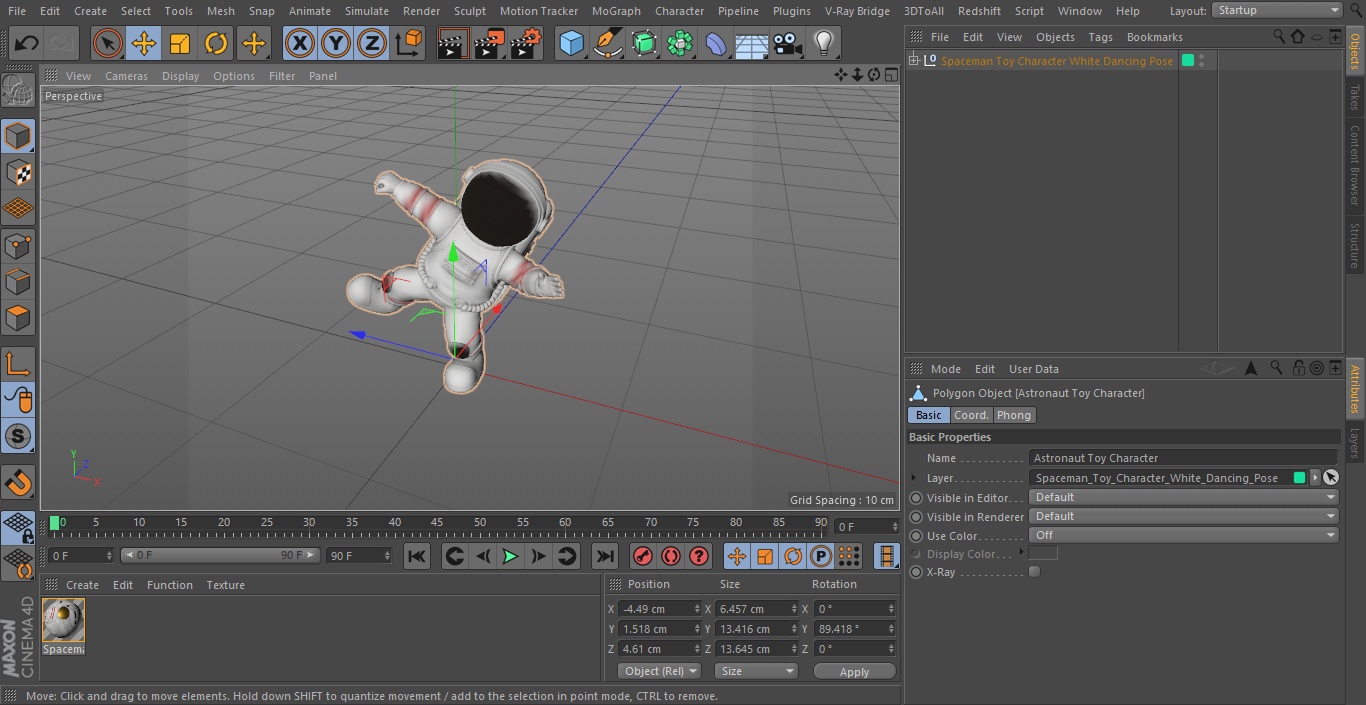Open material manager Create menu

[x=82, y=585]
